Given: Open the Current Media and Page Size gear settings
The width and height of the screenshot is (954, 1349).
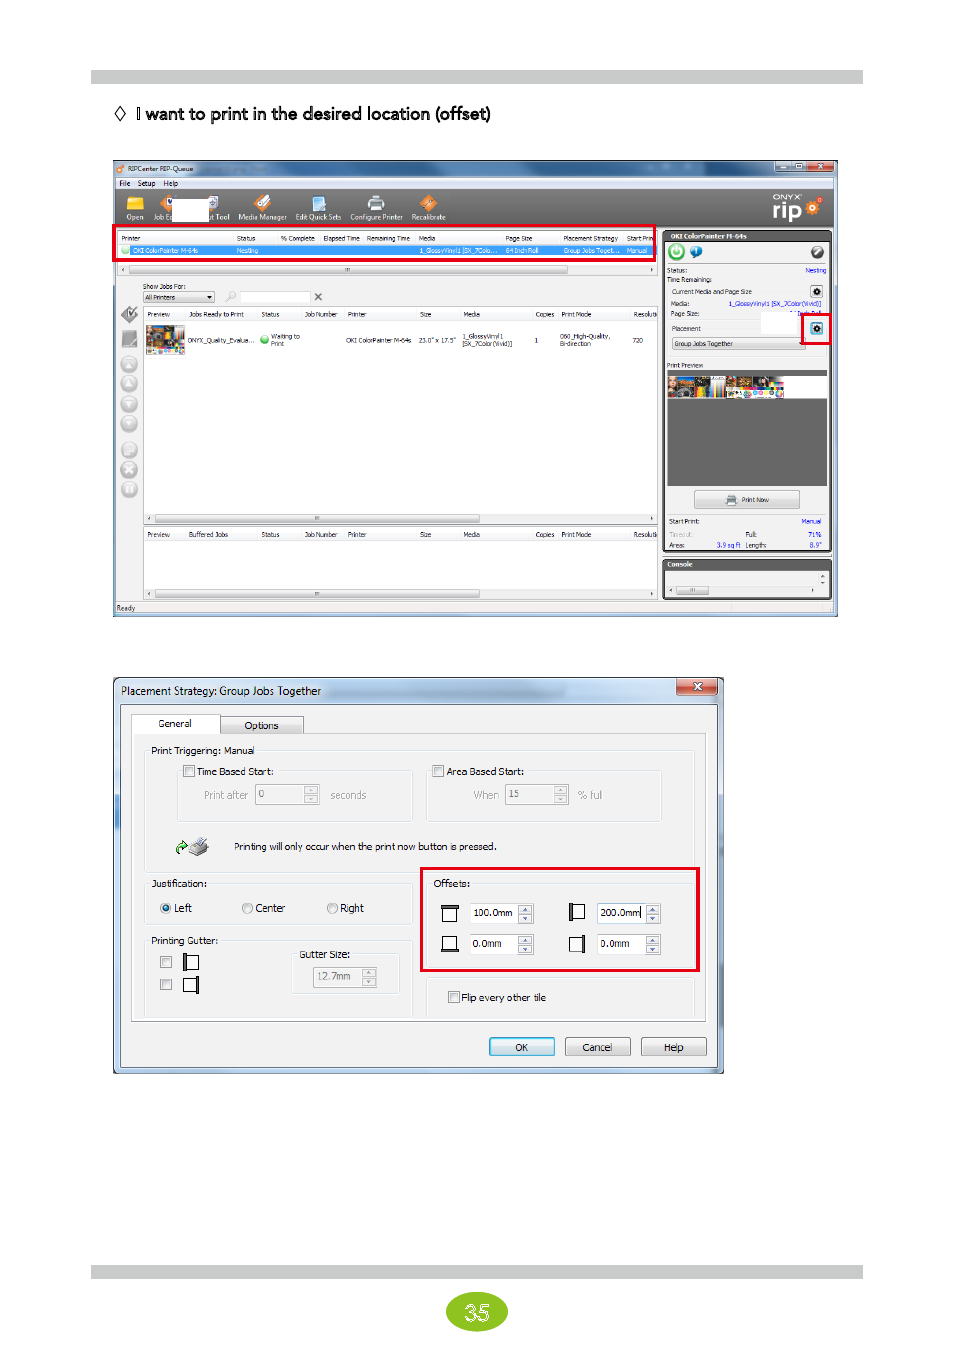Looking at the screenshot, I should click(816, 291).
